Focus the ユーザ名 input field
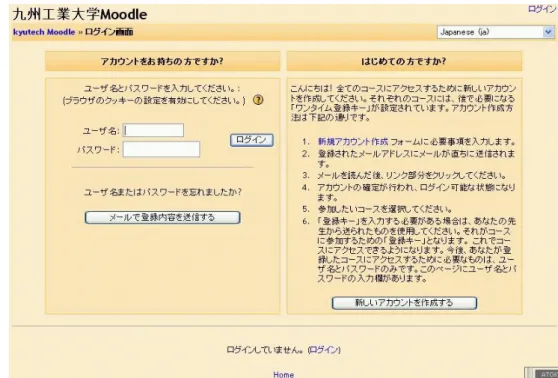 pos(153,130)
